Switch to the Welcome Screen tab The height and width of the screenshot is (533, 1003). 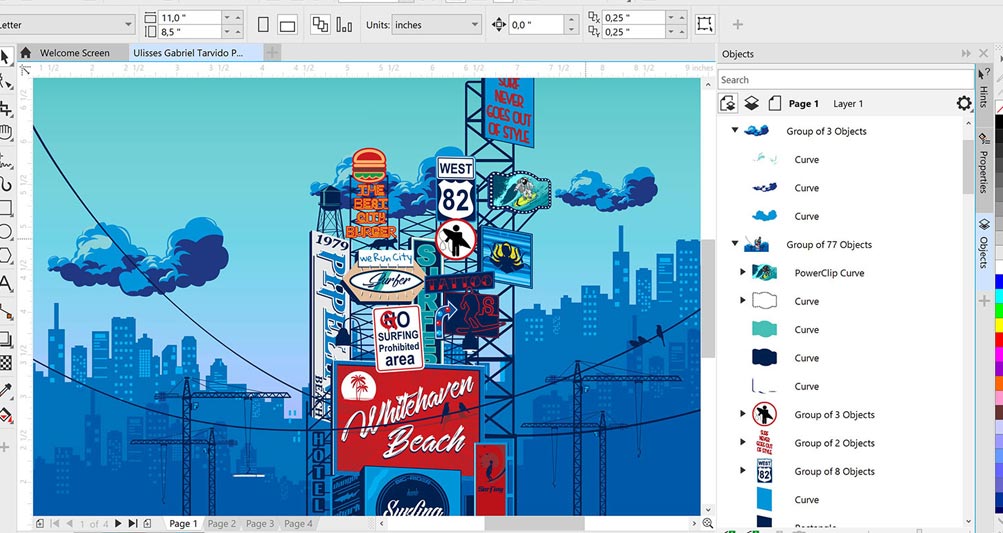[x=74, y=53]
